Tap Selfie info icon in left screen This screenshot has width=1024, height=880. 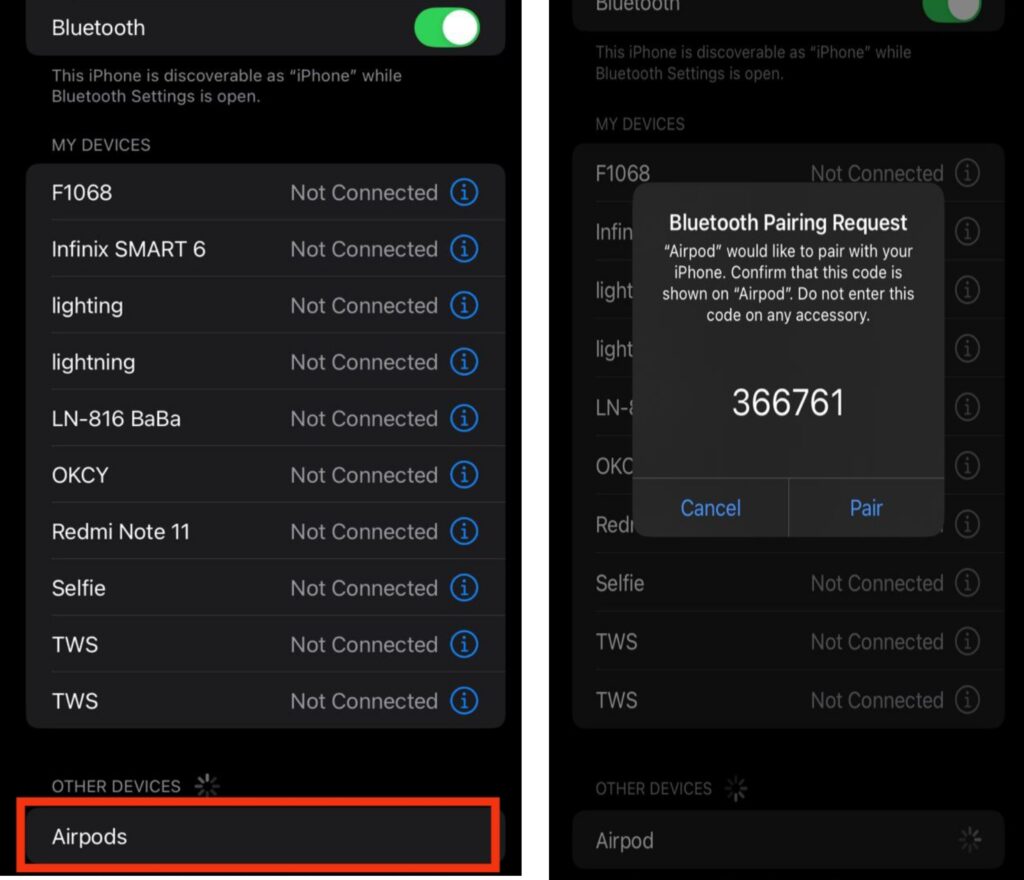[464, 588]
